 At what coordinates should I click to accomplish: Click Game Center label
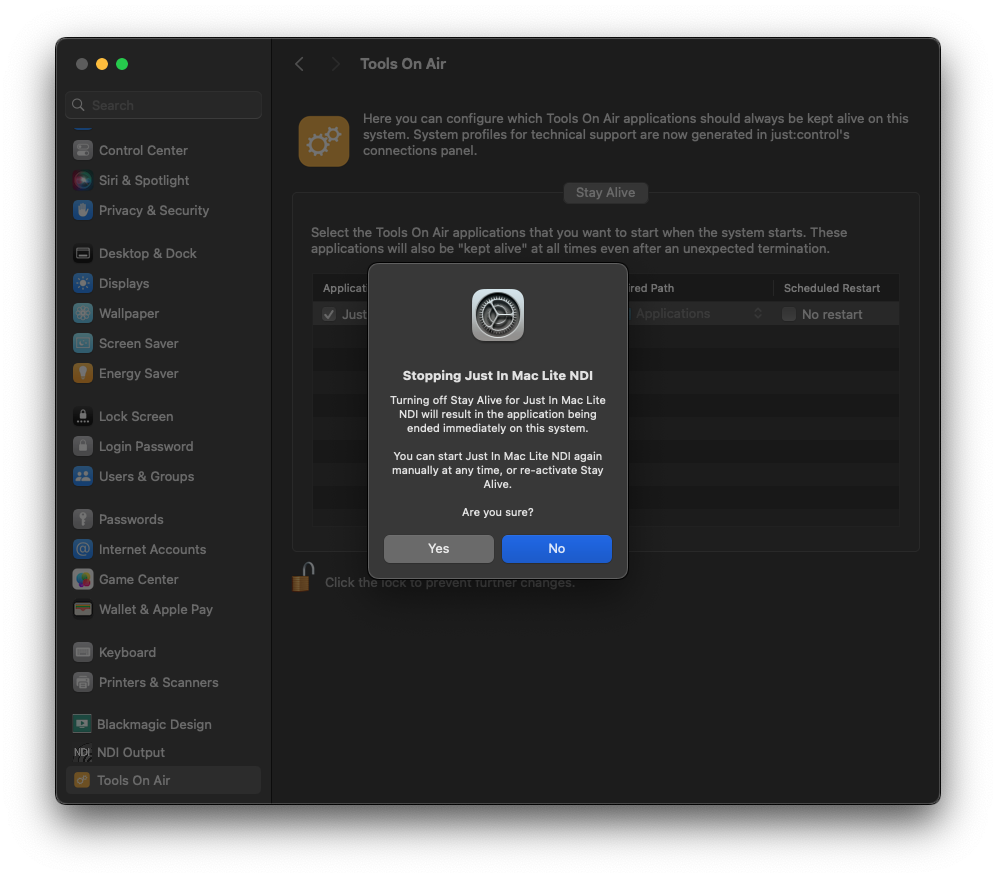pyautogui.click(x=138, y=579)
